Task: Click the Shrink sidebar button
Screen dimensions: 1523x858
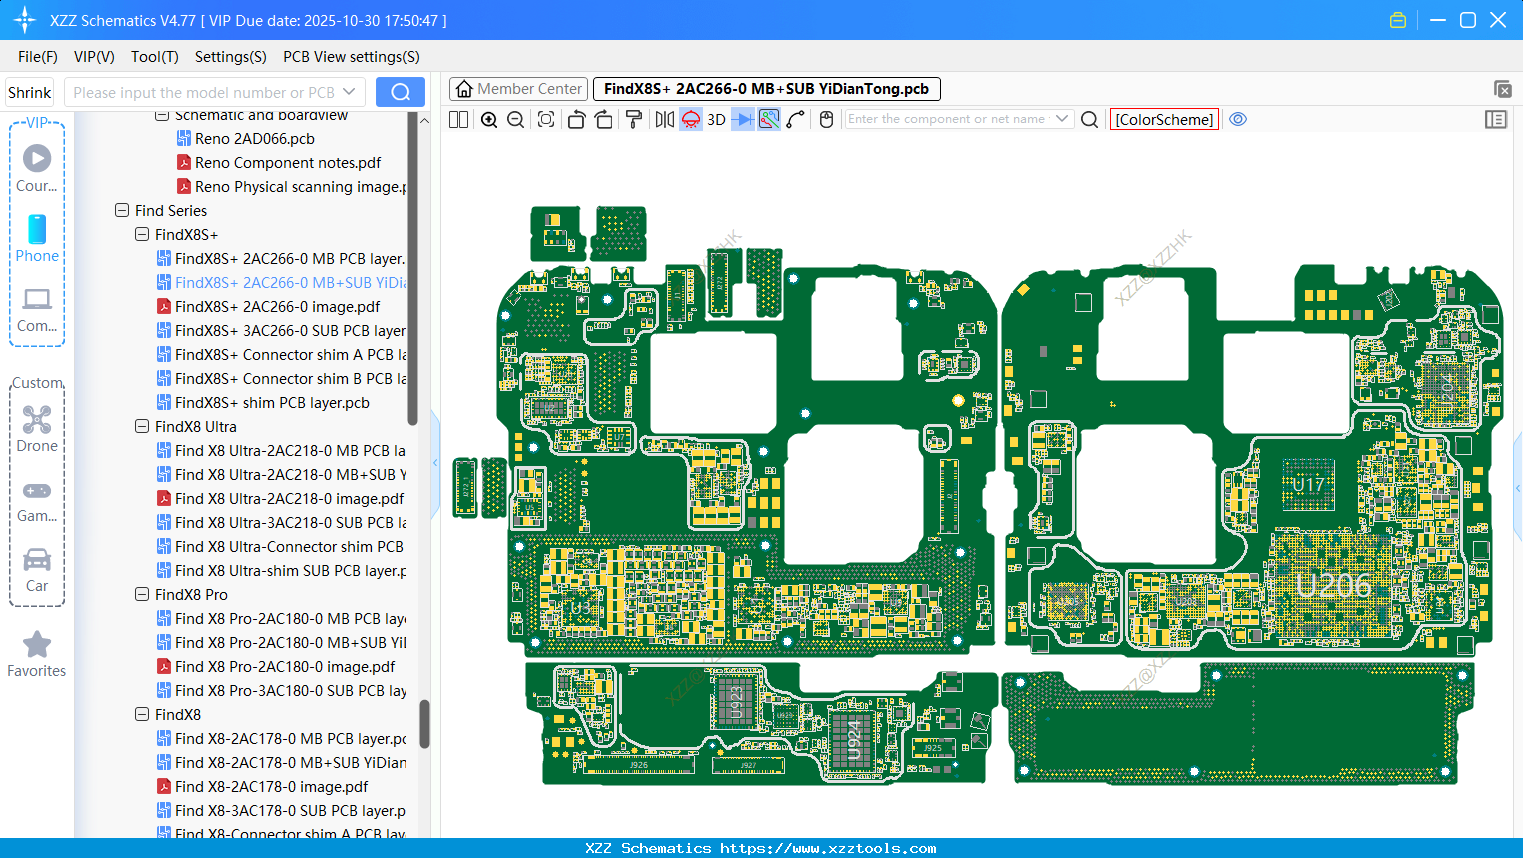Action: [29, 91]
